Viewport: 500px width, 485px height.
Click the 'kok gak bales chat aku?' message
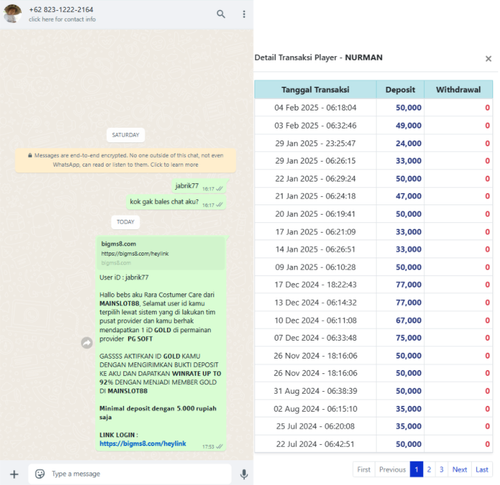pyautogui.click(x=176, y=202)
